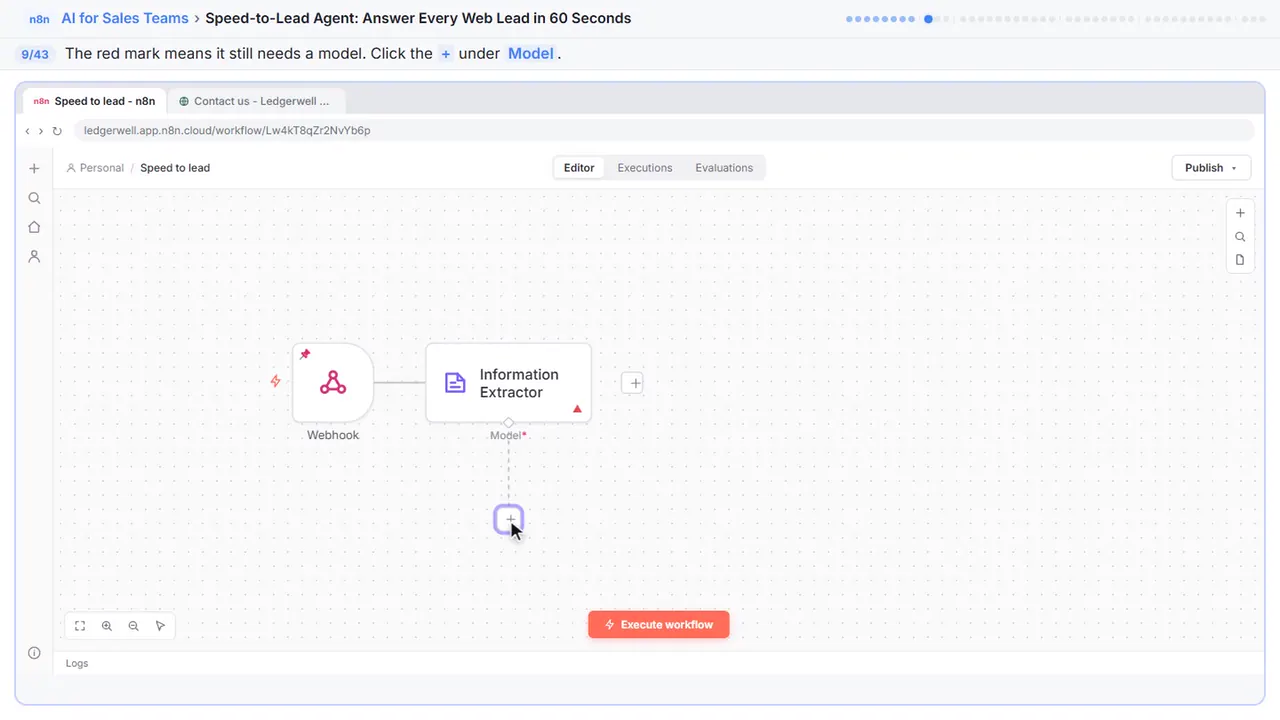Image resolution: width=1280 pixels, height=720 pixels.
Task: Add a model with the plus under Model
Action: [x=509, y=519]
